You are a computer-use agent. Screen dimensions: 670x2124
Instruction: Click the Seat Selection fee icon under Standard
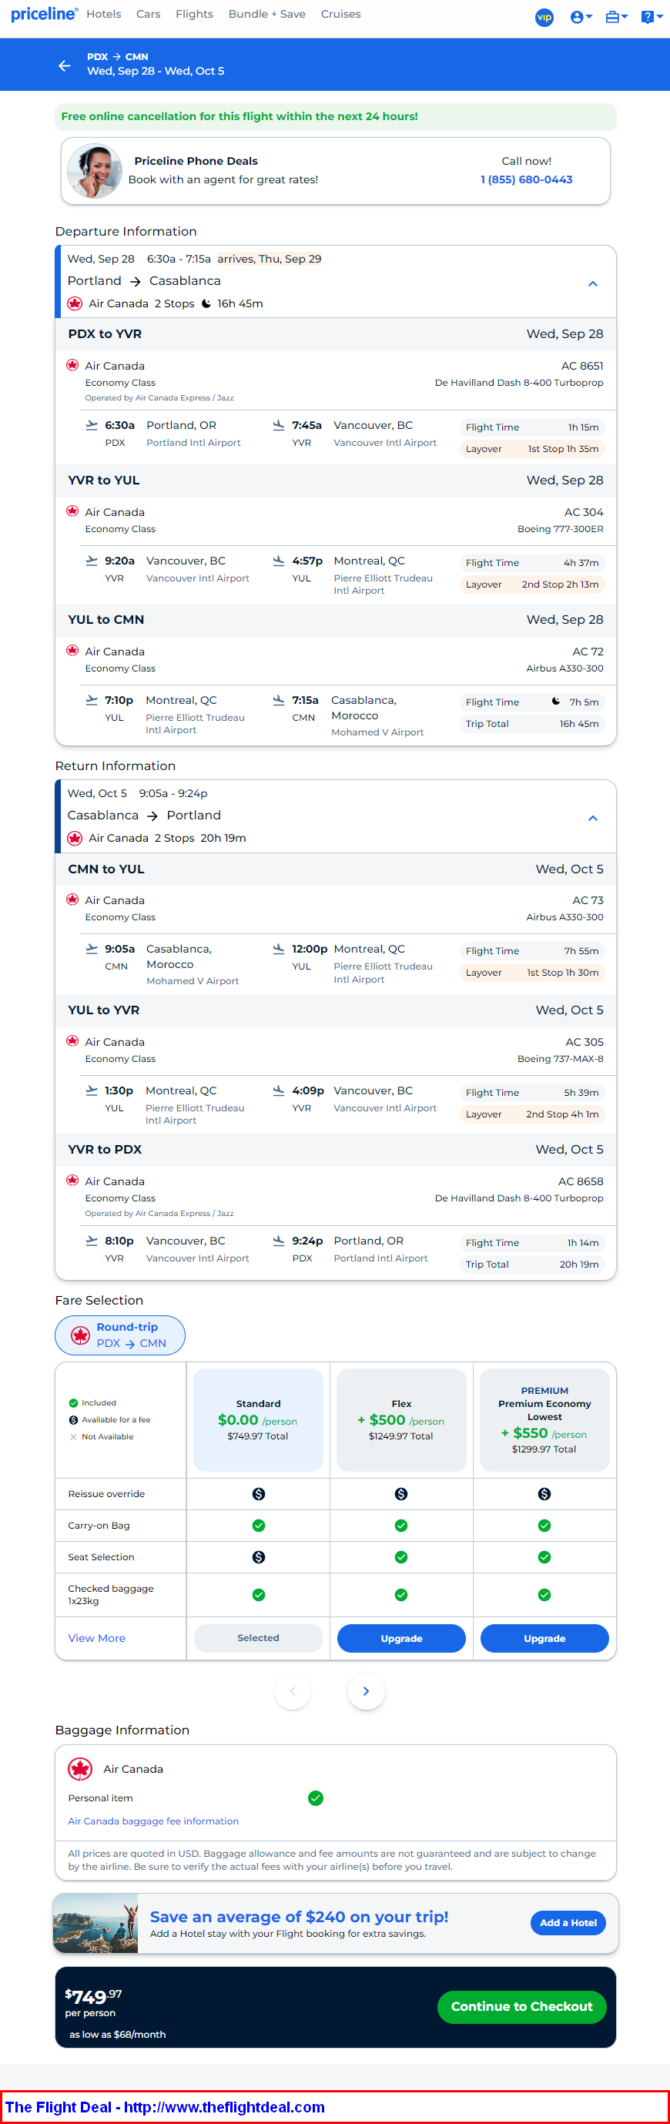[x=258, y=1557]
